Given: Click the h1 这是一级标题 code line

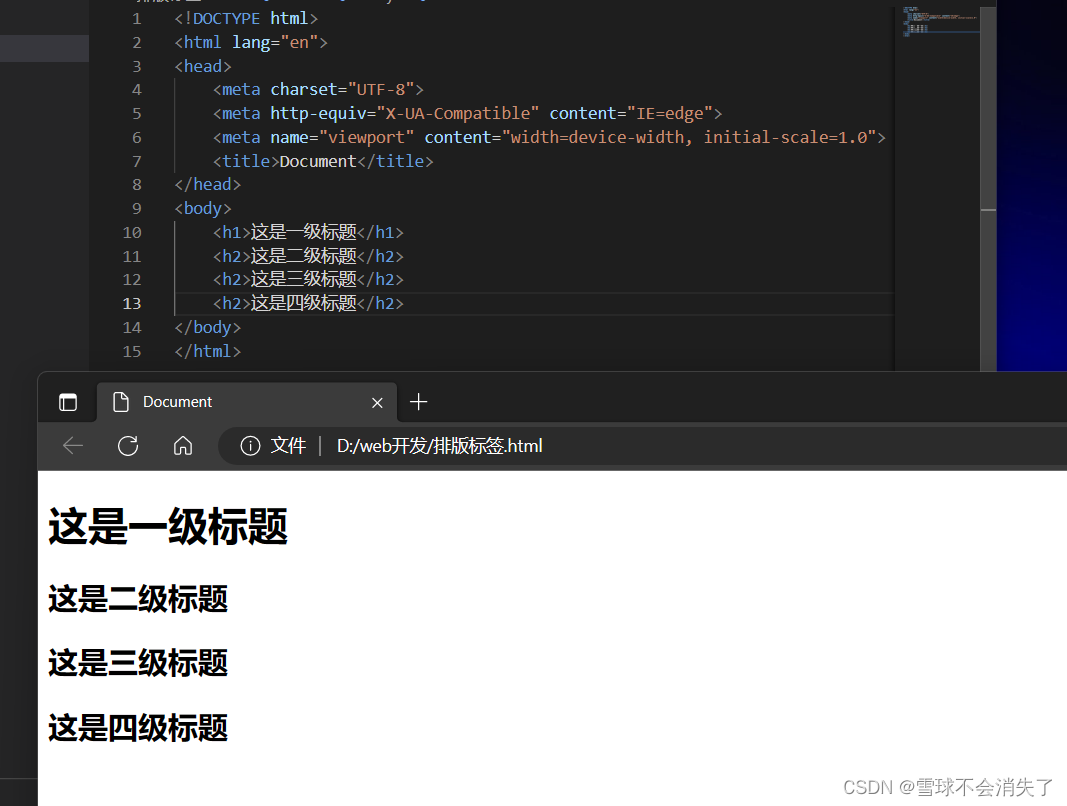Looking at the screenshot, I should pyautogui.click(x=308, y=232).
